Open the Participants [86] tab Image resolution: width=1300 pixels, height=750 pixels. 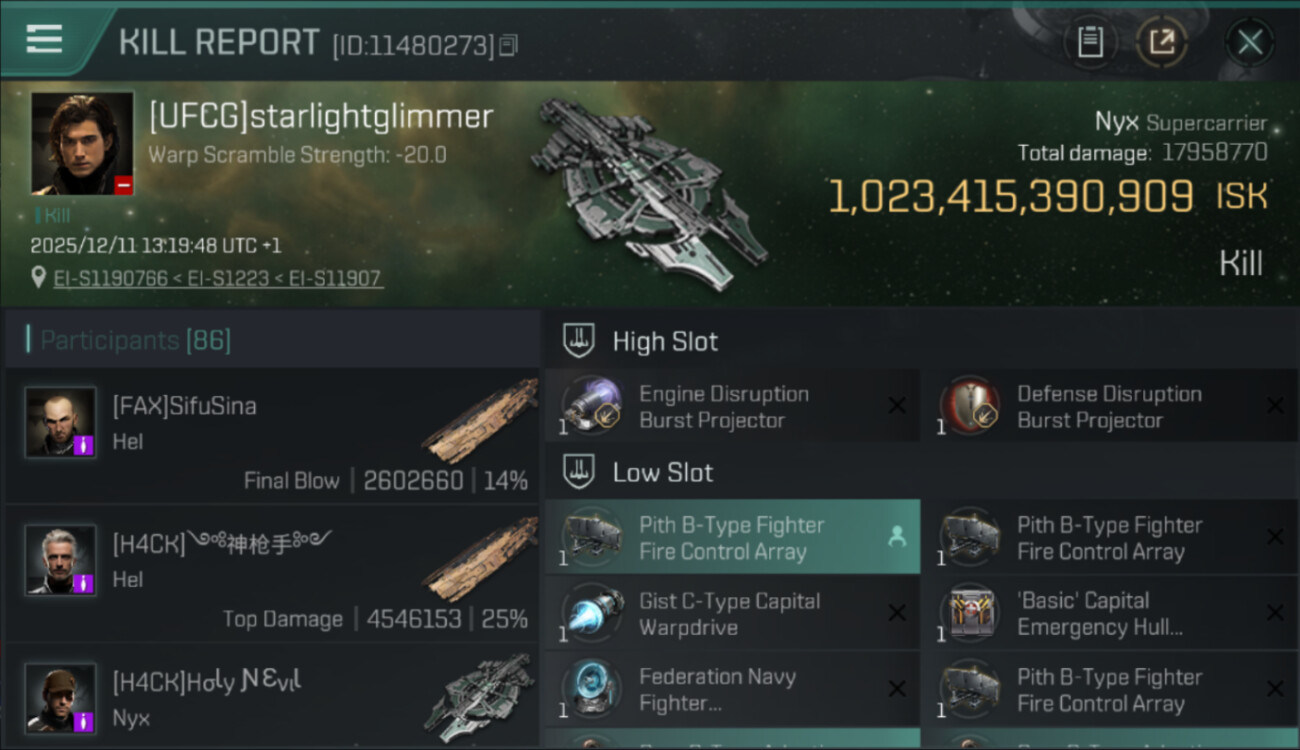click(x=135, y=340)
